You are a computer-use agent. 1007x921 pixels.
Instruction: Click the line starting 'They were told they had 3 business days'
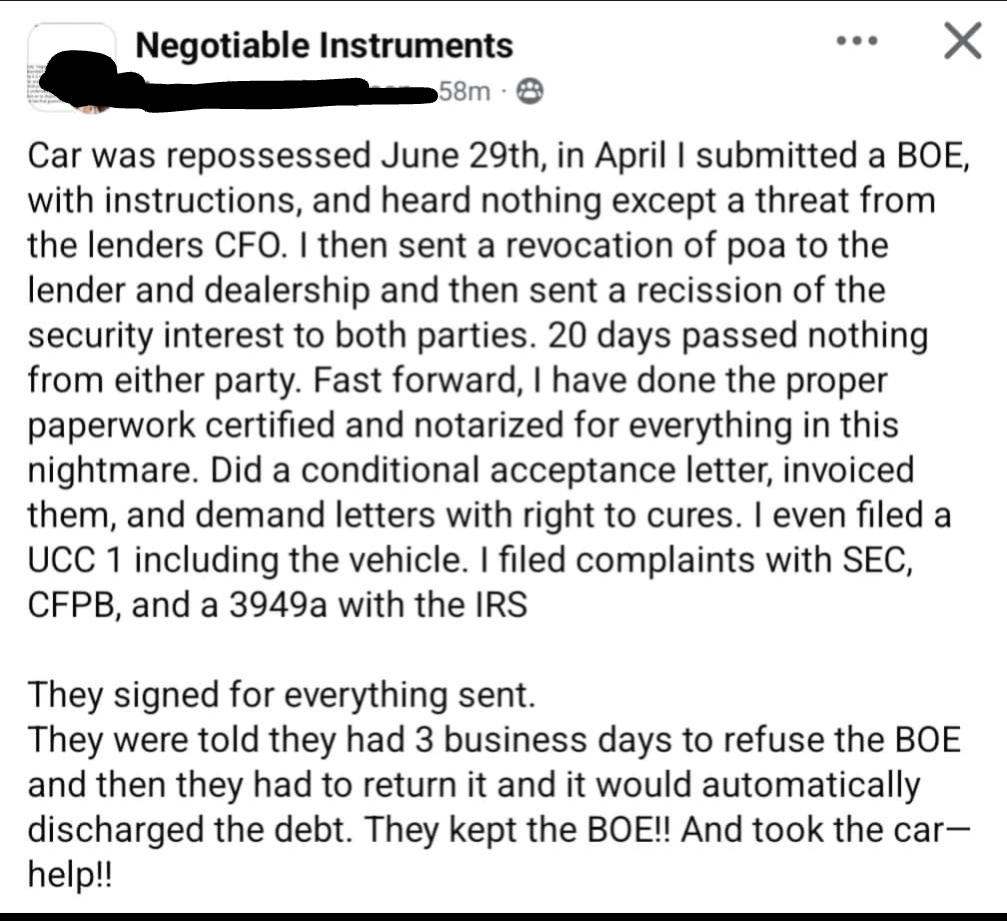[x=494, y=740]
